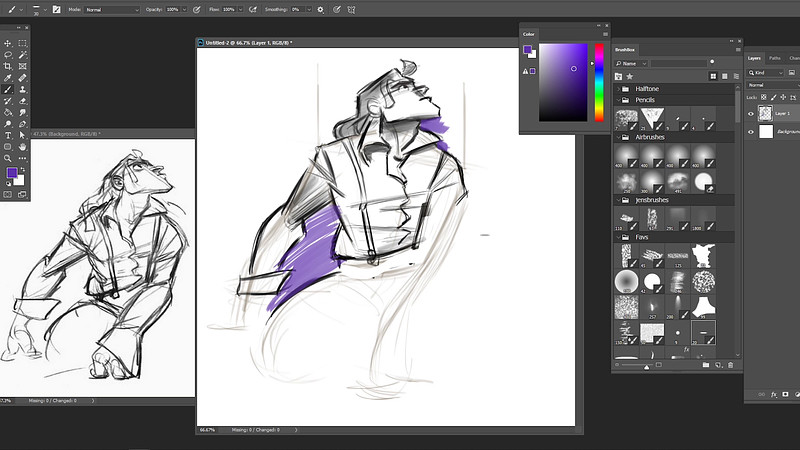Reset default foreground and background colors

coord(8,183)
